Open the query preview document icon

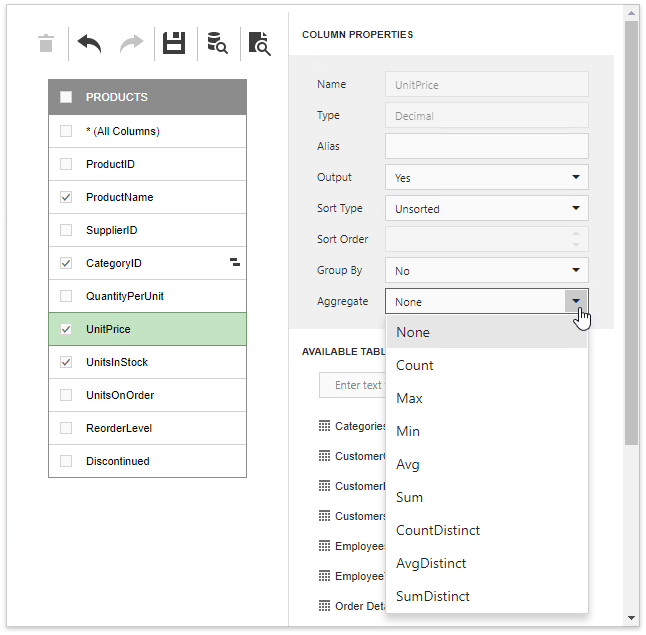(x=260, y=43)
